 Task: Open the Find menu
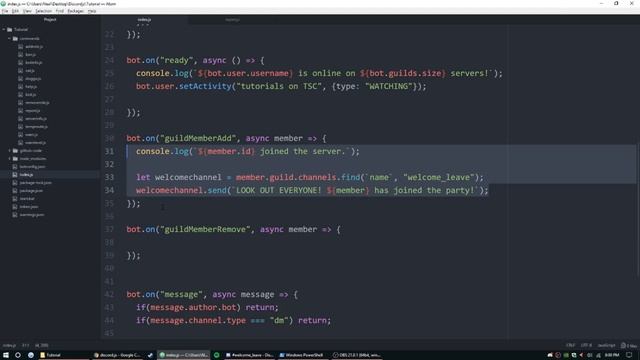60,11
